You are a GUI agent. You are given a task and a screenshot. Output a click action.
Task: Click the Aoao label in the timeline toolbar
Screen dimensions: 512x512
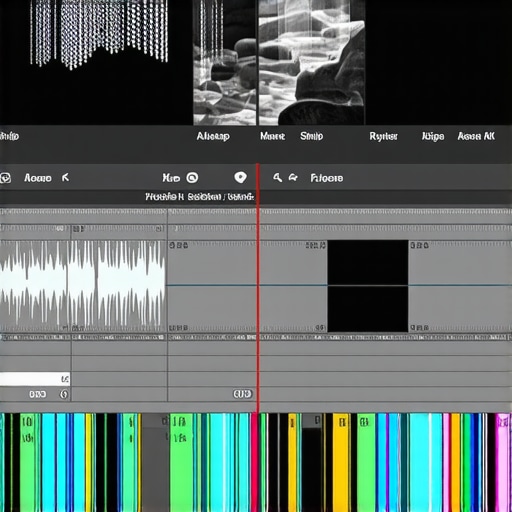[x=38, y=178]
